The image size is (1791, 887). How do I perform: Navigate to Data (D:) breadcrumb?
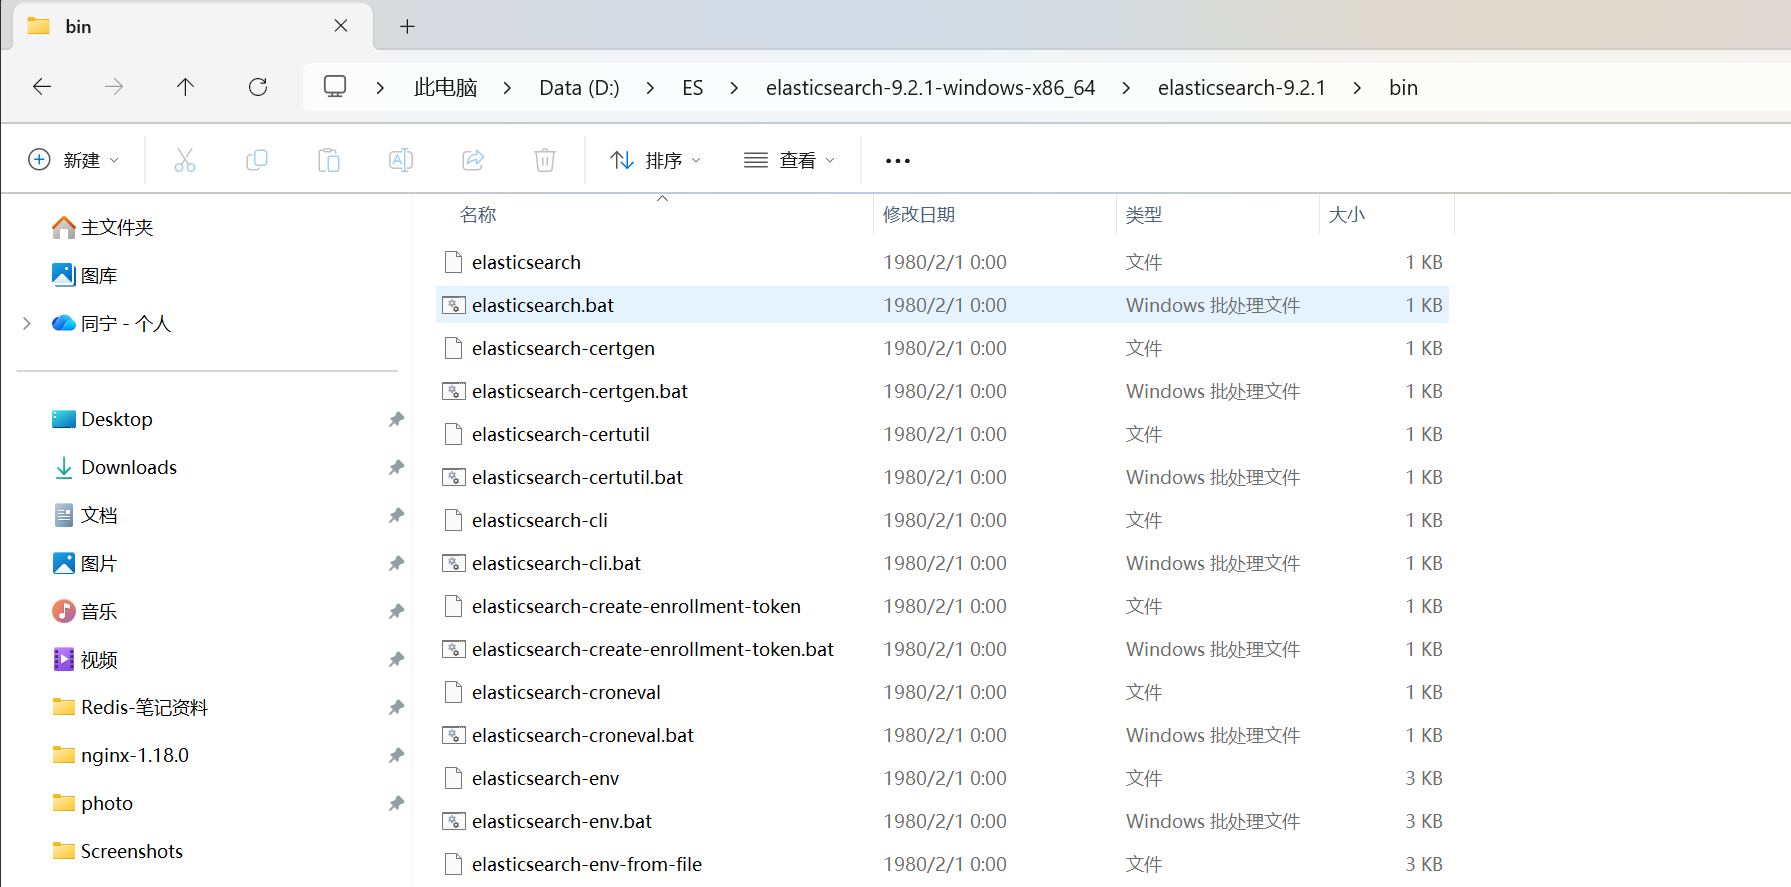click(x=579, y=88)
